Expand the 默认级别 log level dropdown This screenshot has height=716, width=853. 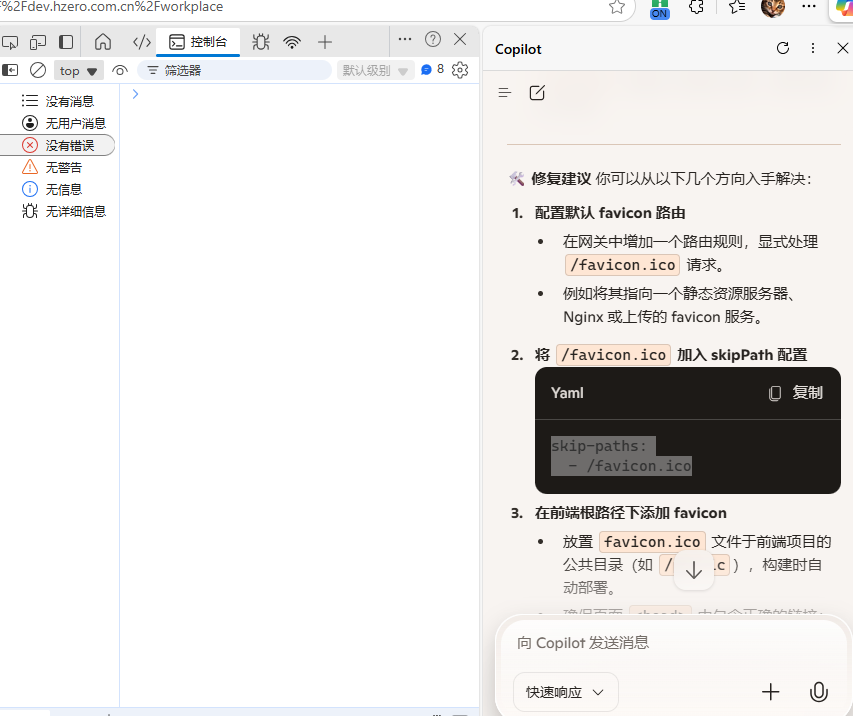click(376, 70)
